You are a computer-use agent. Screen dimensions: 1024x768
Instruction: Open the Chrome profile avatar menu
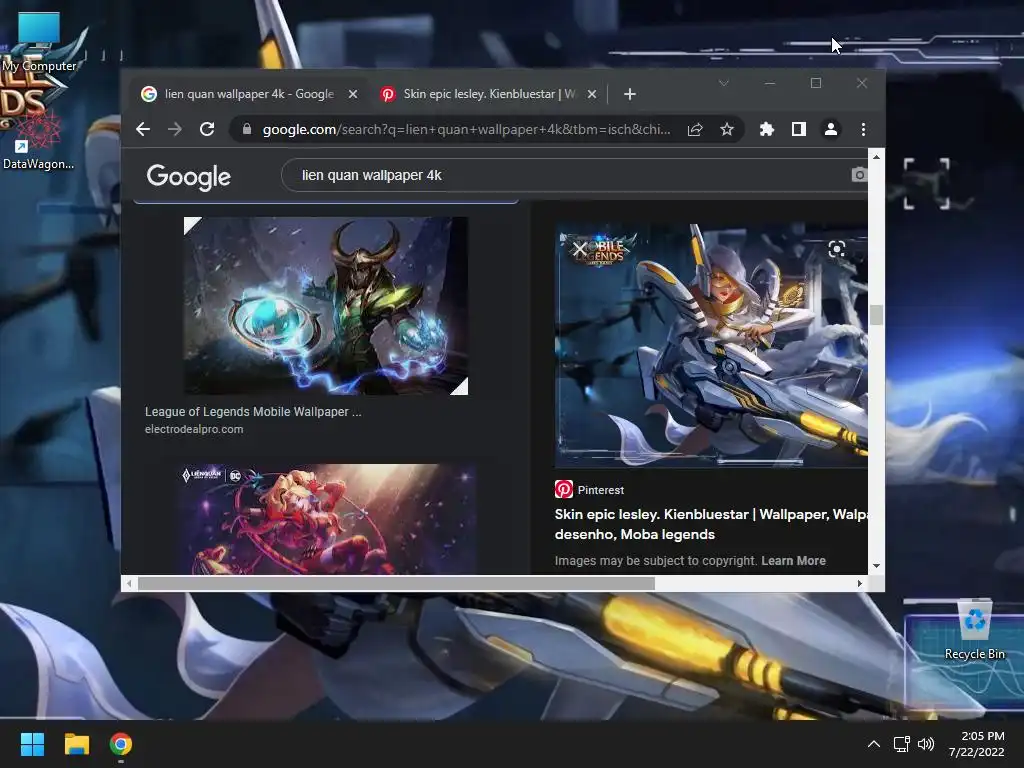click(x=831, y=129)
